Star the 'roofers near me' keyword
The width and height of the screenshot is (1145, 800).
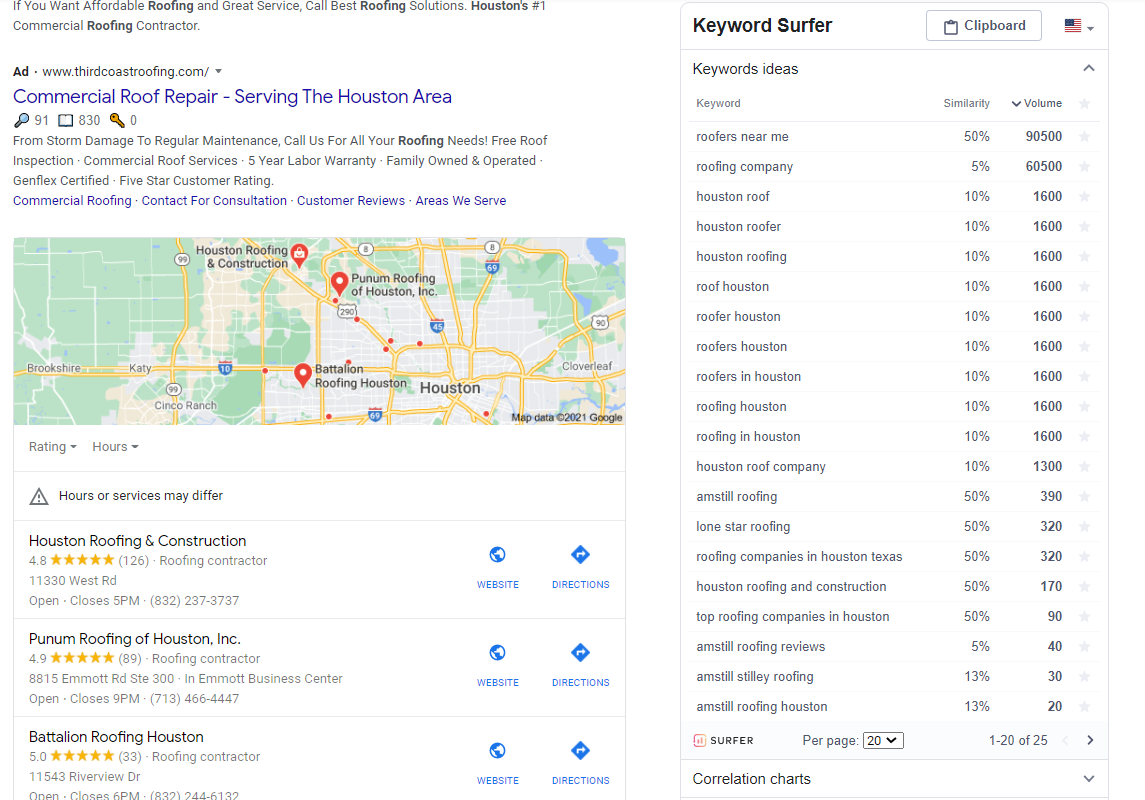coord(1084,136)
